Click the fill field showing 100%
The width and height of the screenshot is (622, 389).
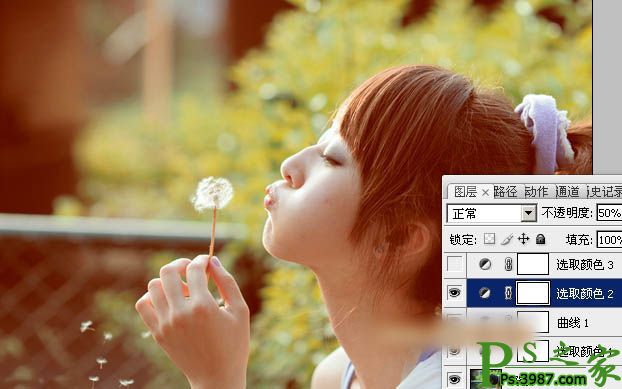609,240
